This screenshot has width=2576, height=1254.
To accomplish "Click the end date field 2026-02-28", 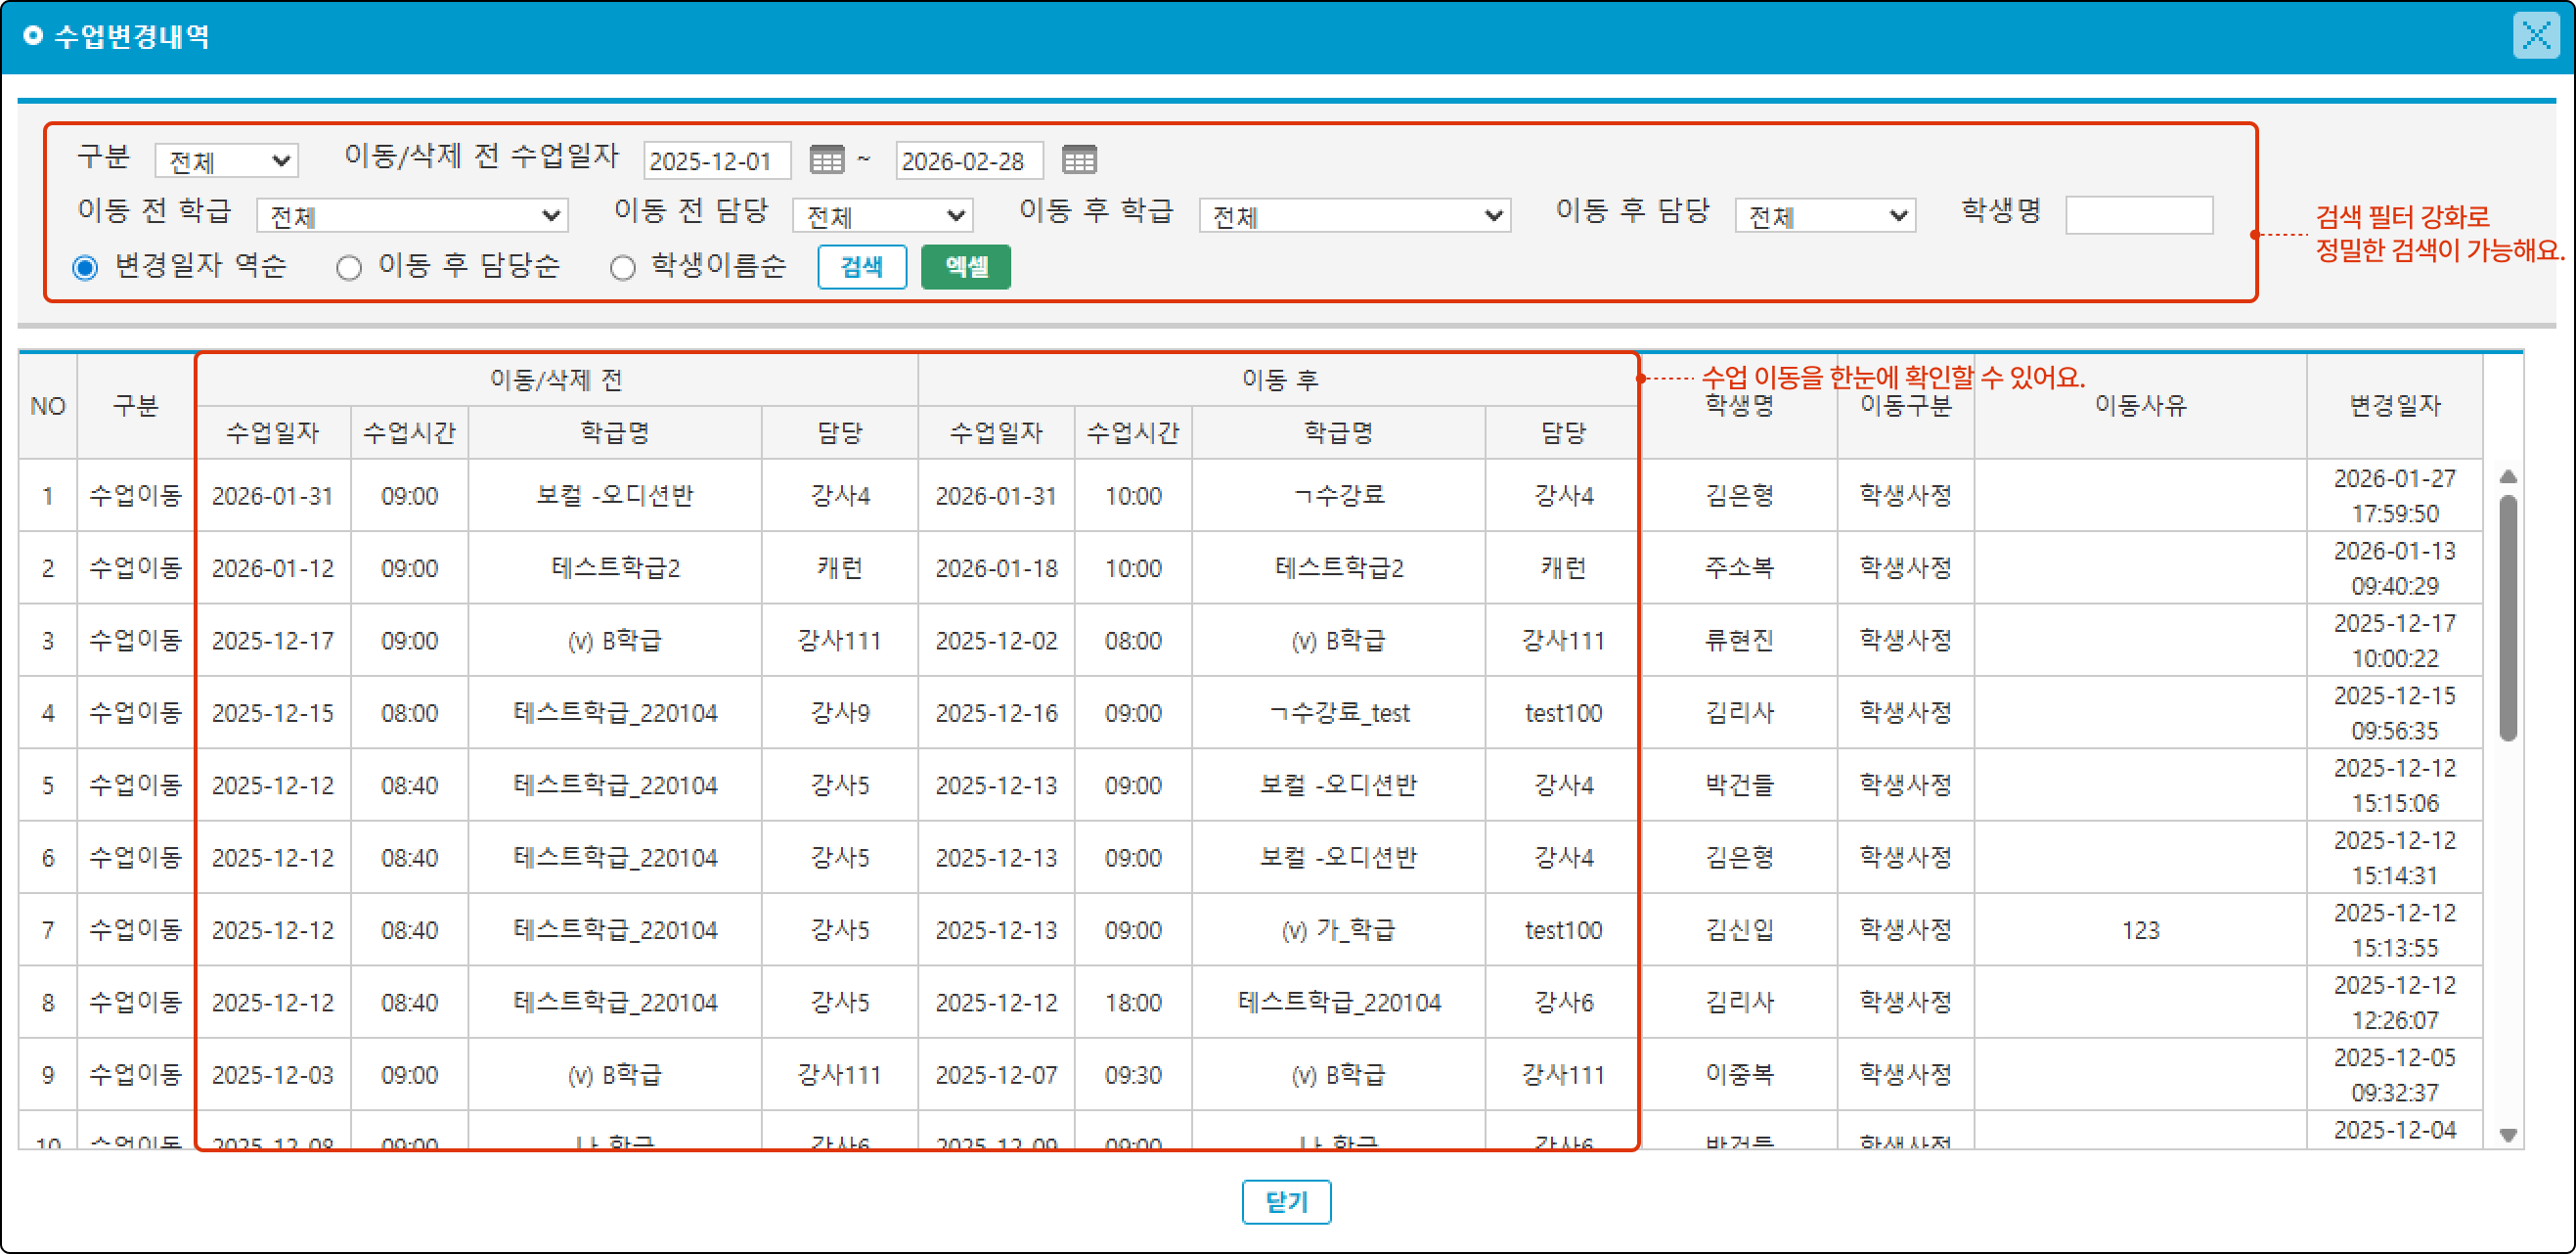I will (968, 161).
